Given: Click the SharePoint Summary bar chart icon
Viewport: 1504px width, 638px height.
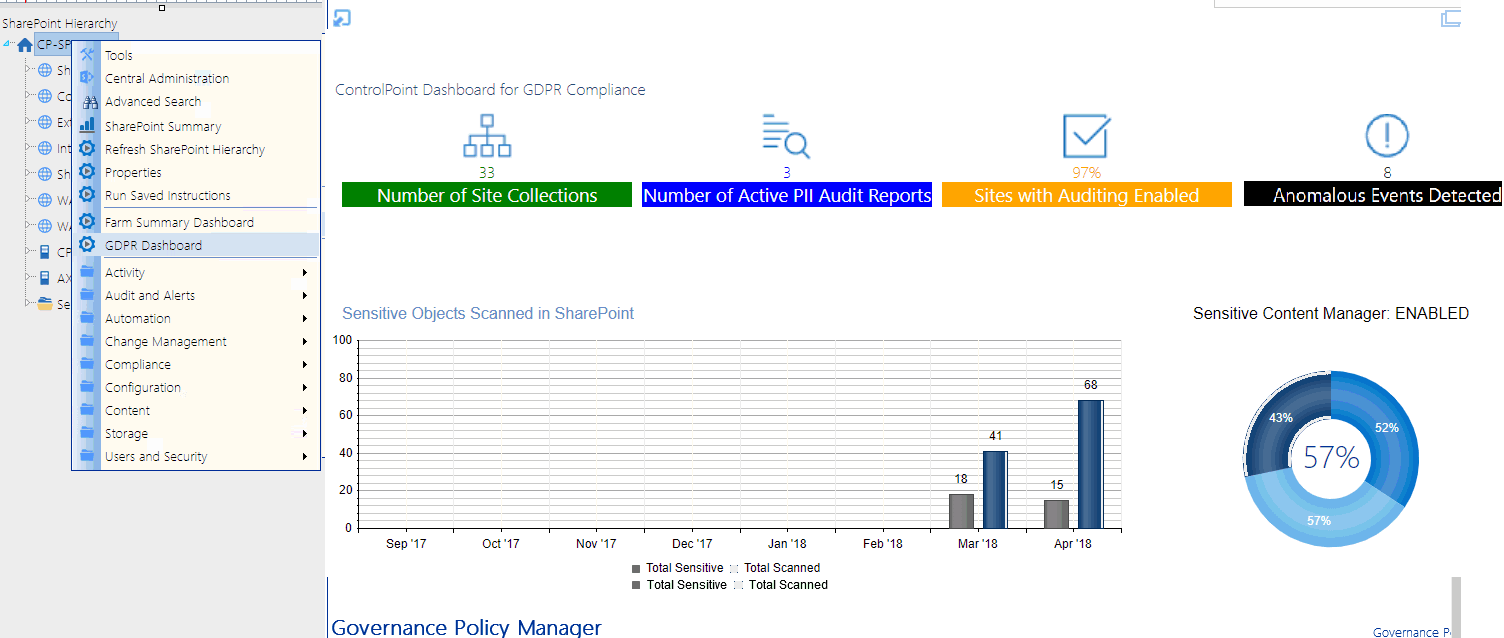Looking at the screenshot, I should (x=88, y=125).
